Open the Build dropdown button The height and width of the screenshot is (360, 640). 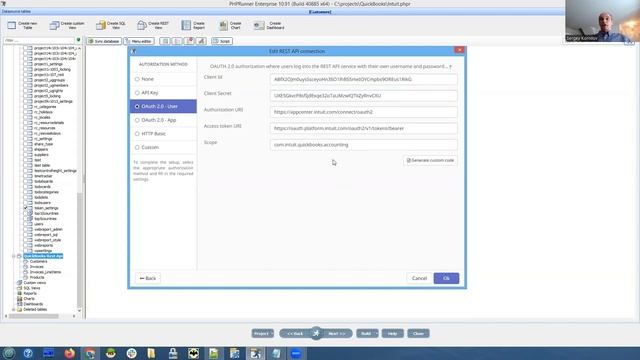point(367,333)
